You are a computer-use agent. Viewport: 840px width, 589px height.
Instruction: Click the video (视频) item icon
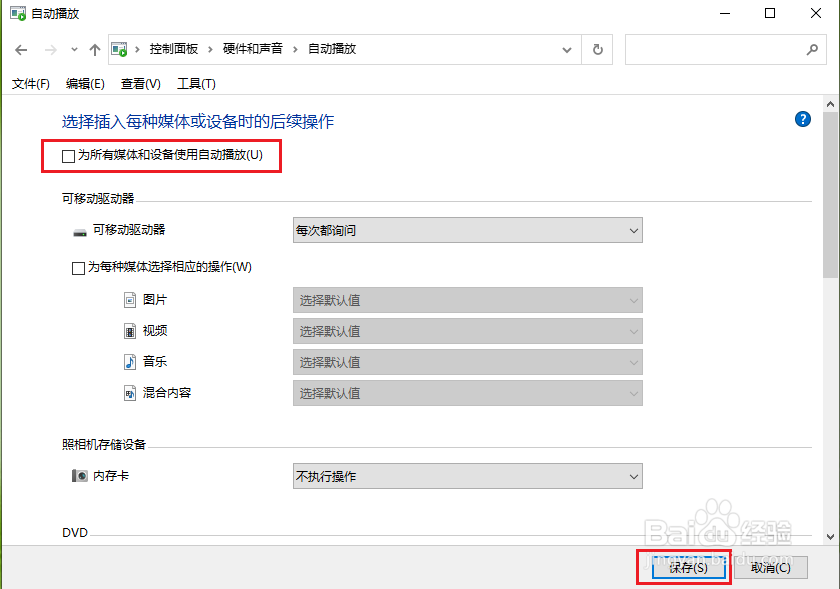pyautogui.click(x=130, y=331)
